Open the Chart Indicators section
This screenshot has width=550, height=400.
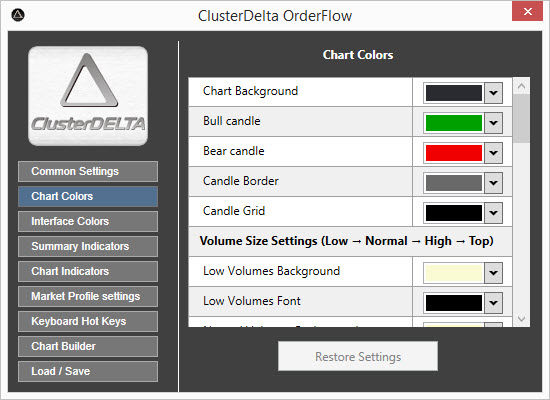88,271
